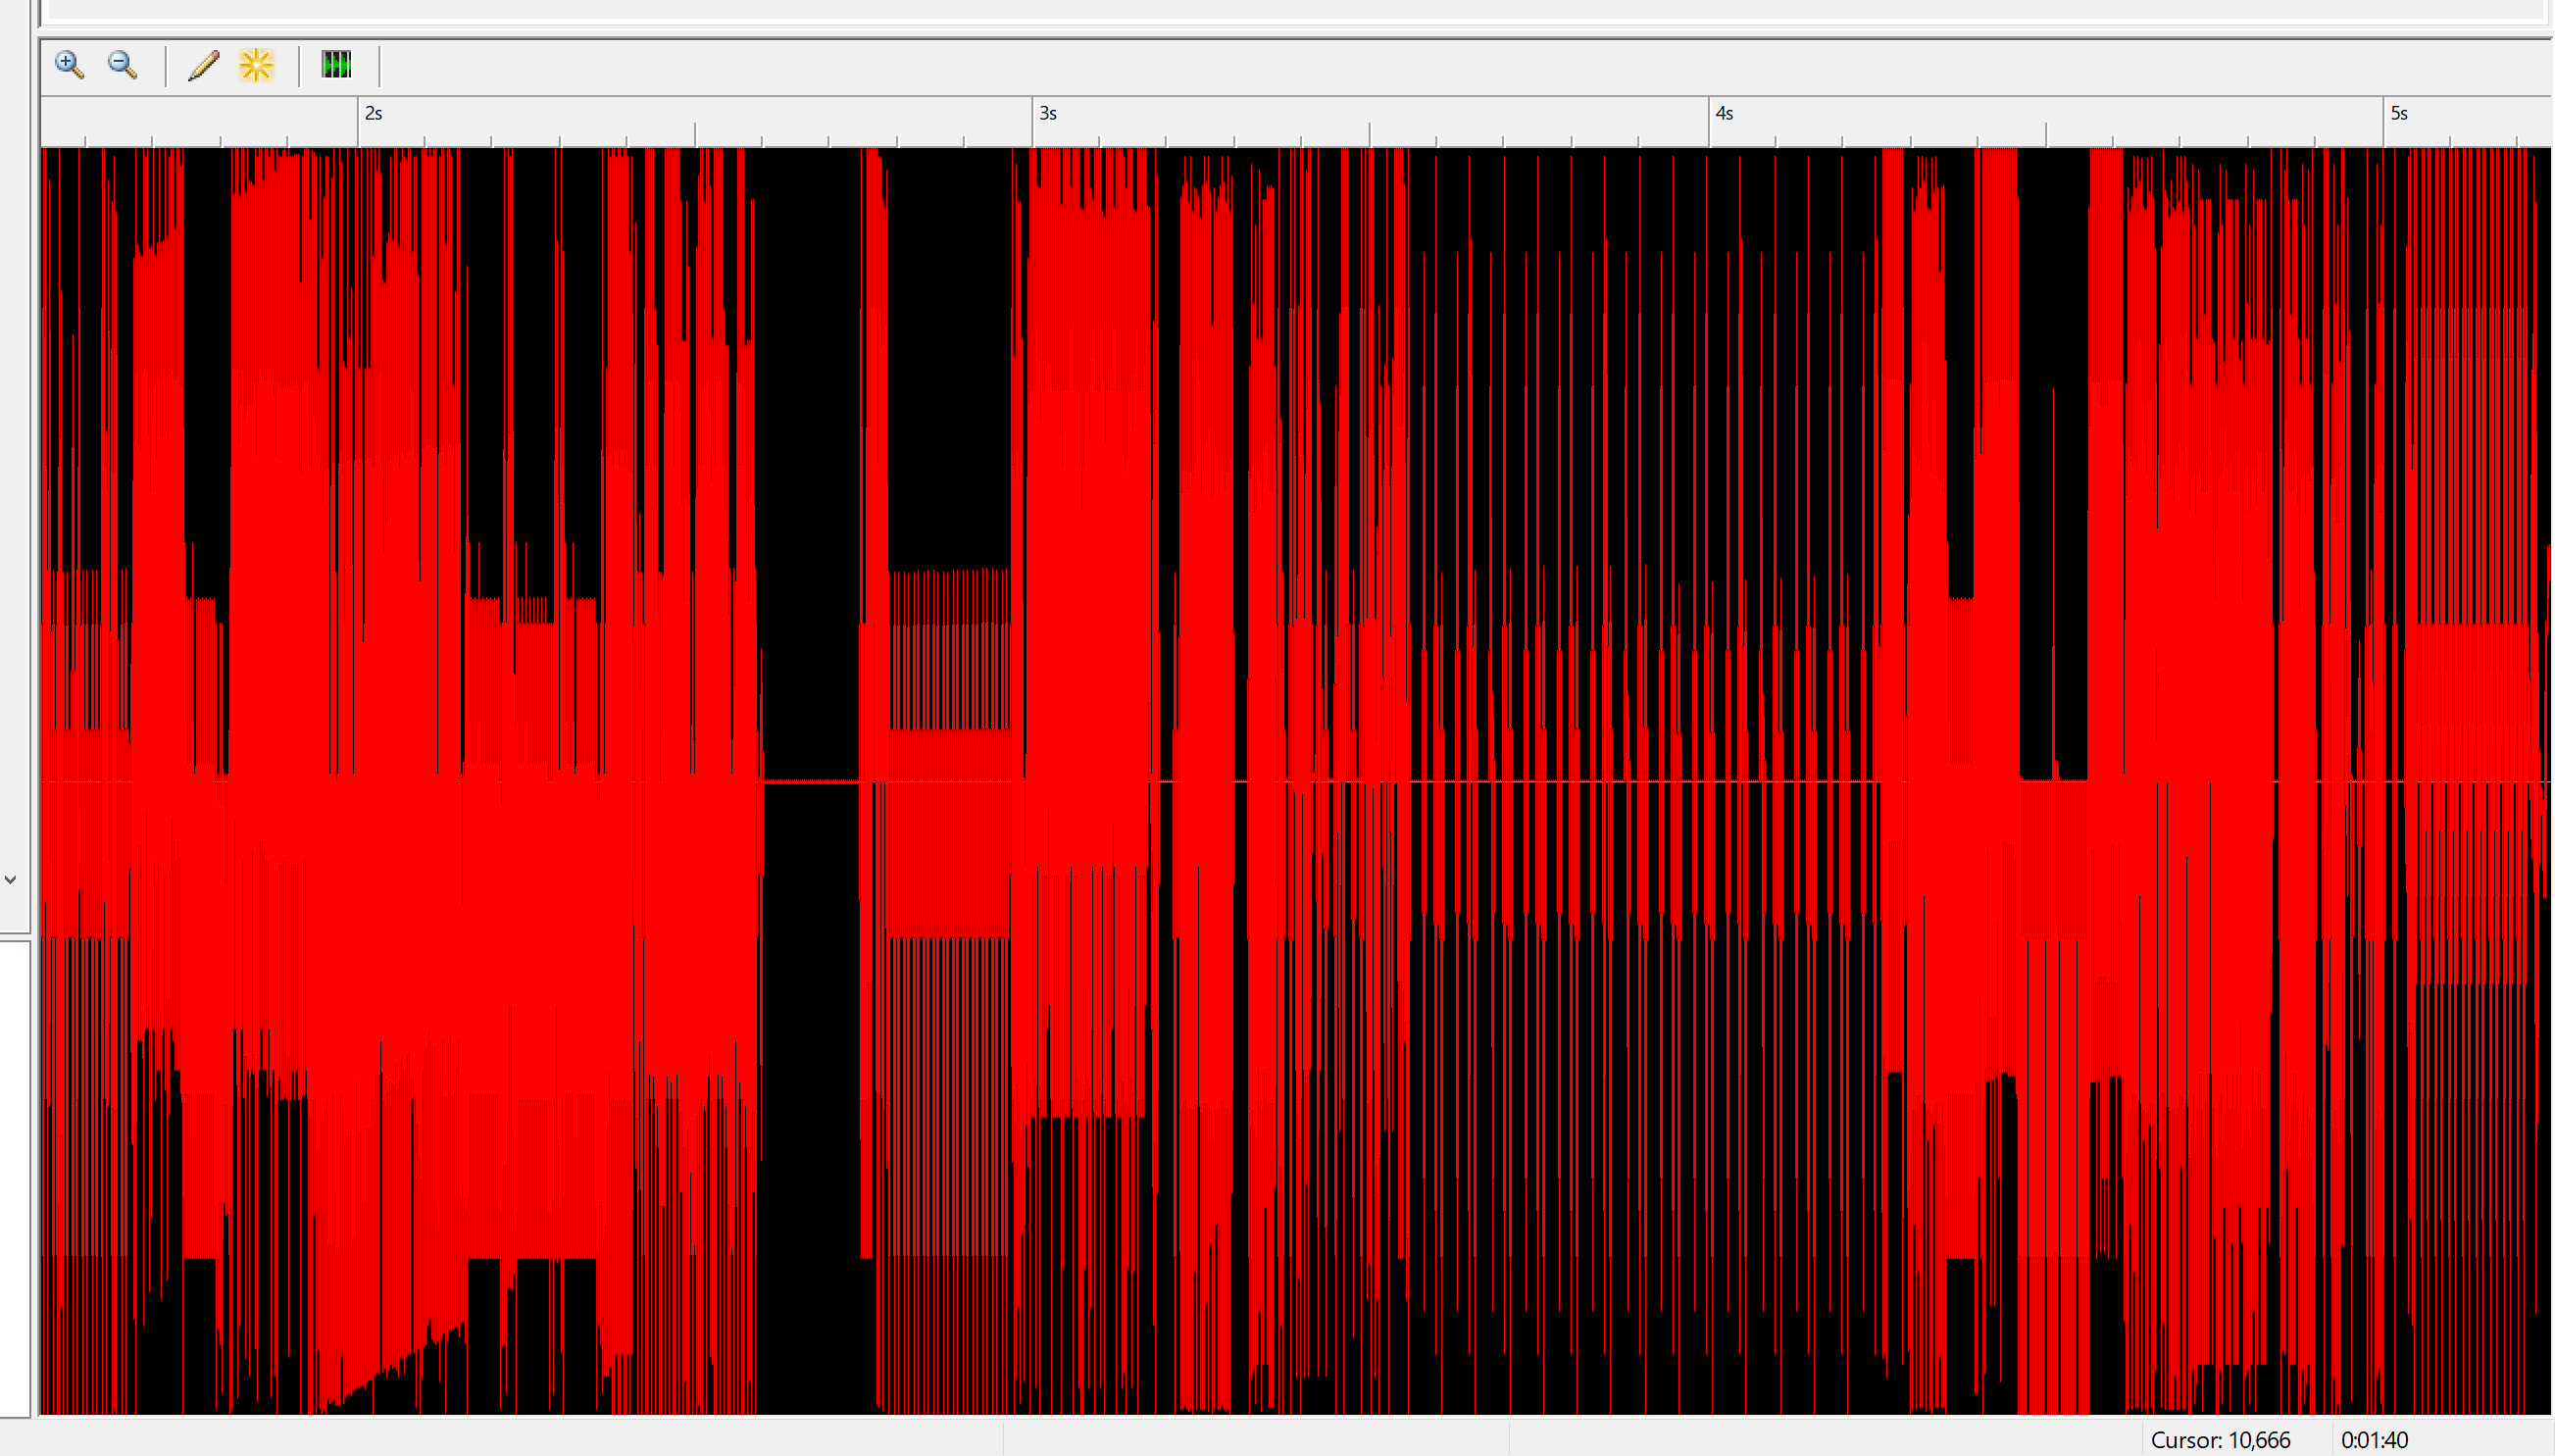Click the half-second tick between 3s and 4s
2555x1456 pixels.
click(x=1370, y=134)
